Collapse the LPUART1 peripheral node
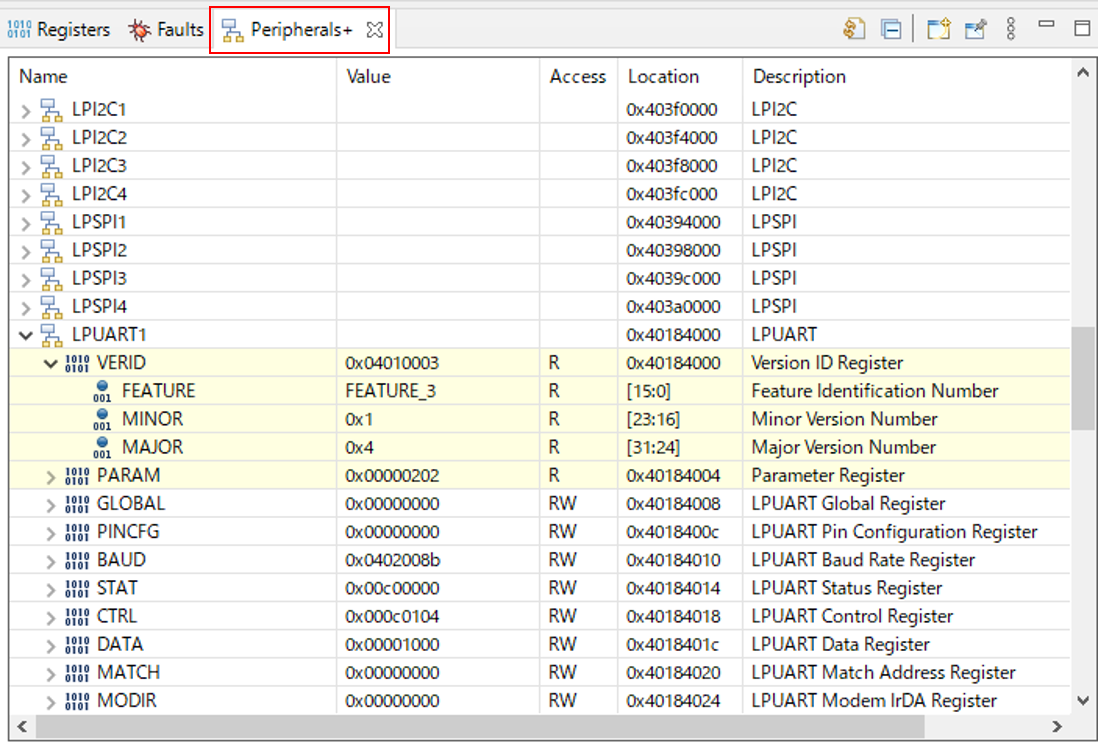Screen dimensions: 1098x743 pyautogui.click(x=26, y=335)
